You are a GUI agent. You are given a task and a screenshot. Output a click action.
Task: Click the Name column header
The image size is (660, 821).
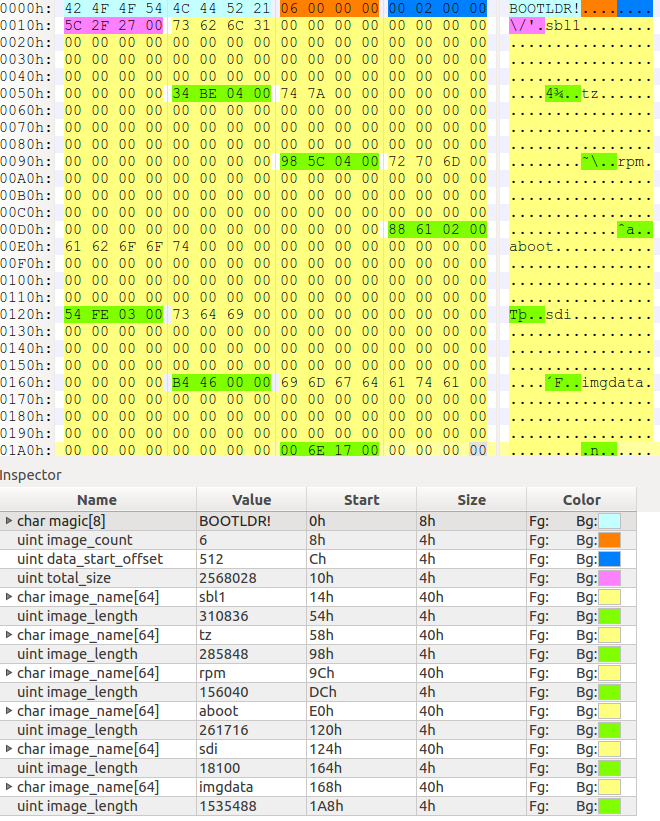coord(98,500)
